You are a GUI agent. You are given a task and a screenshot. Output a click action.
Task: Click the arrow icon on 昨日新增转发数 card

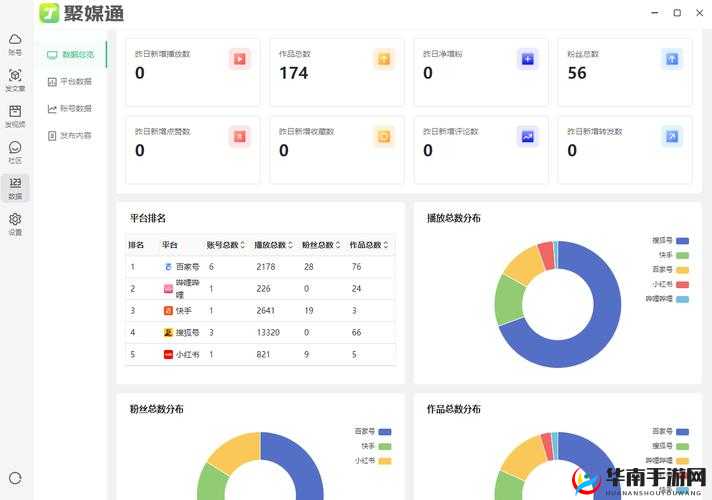(672, 137)
